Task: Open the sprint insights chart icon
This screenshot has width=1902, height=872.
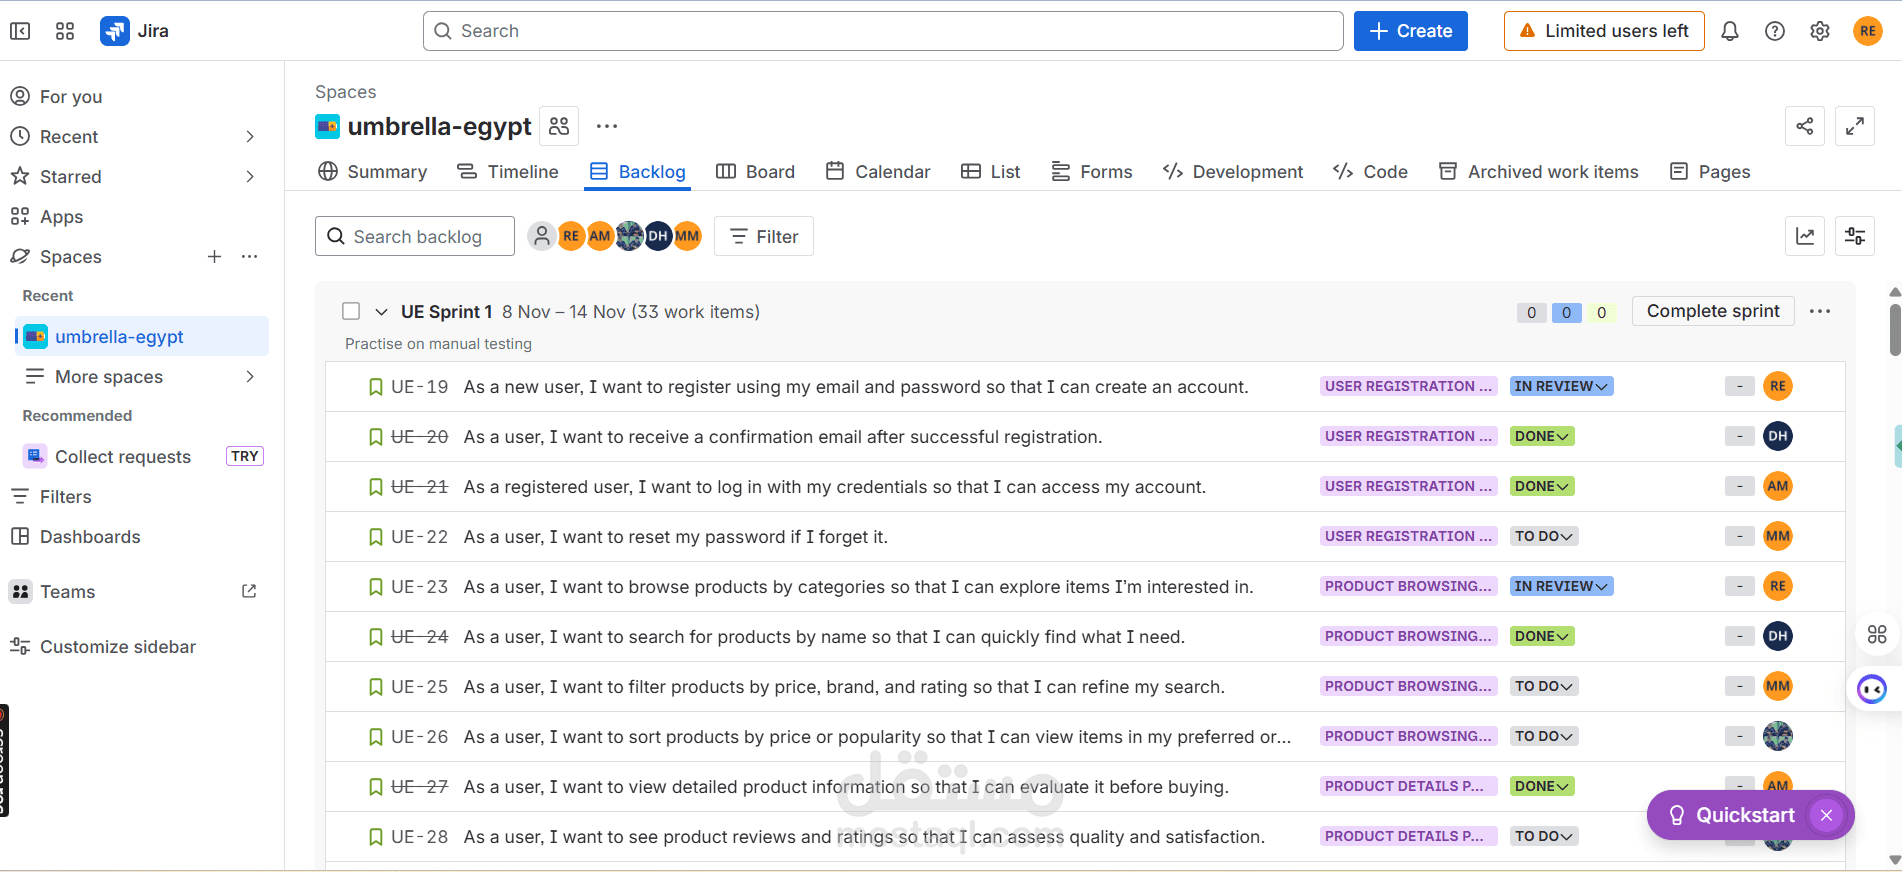Action: (x=1804, y=236)
